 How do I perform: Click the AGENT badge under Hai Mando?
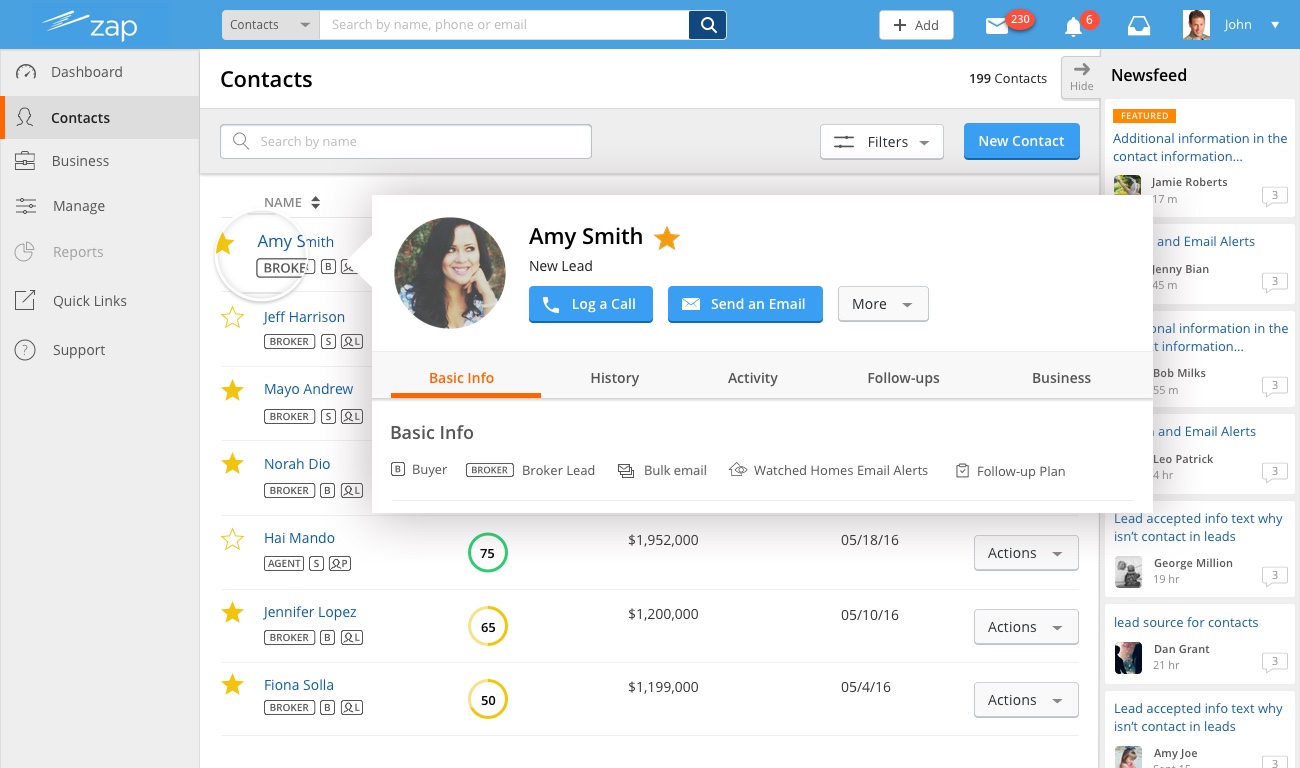[x=284, y=563]
